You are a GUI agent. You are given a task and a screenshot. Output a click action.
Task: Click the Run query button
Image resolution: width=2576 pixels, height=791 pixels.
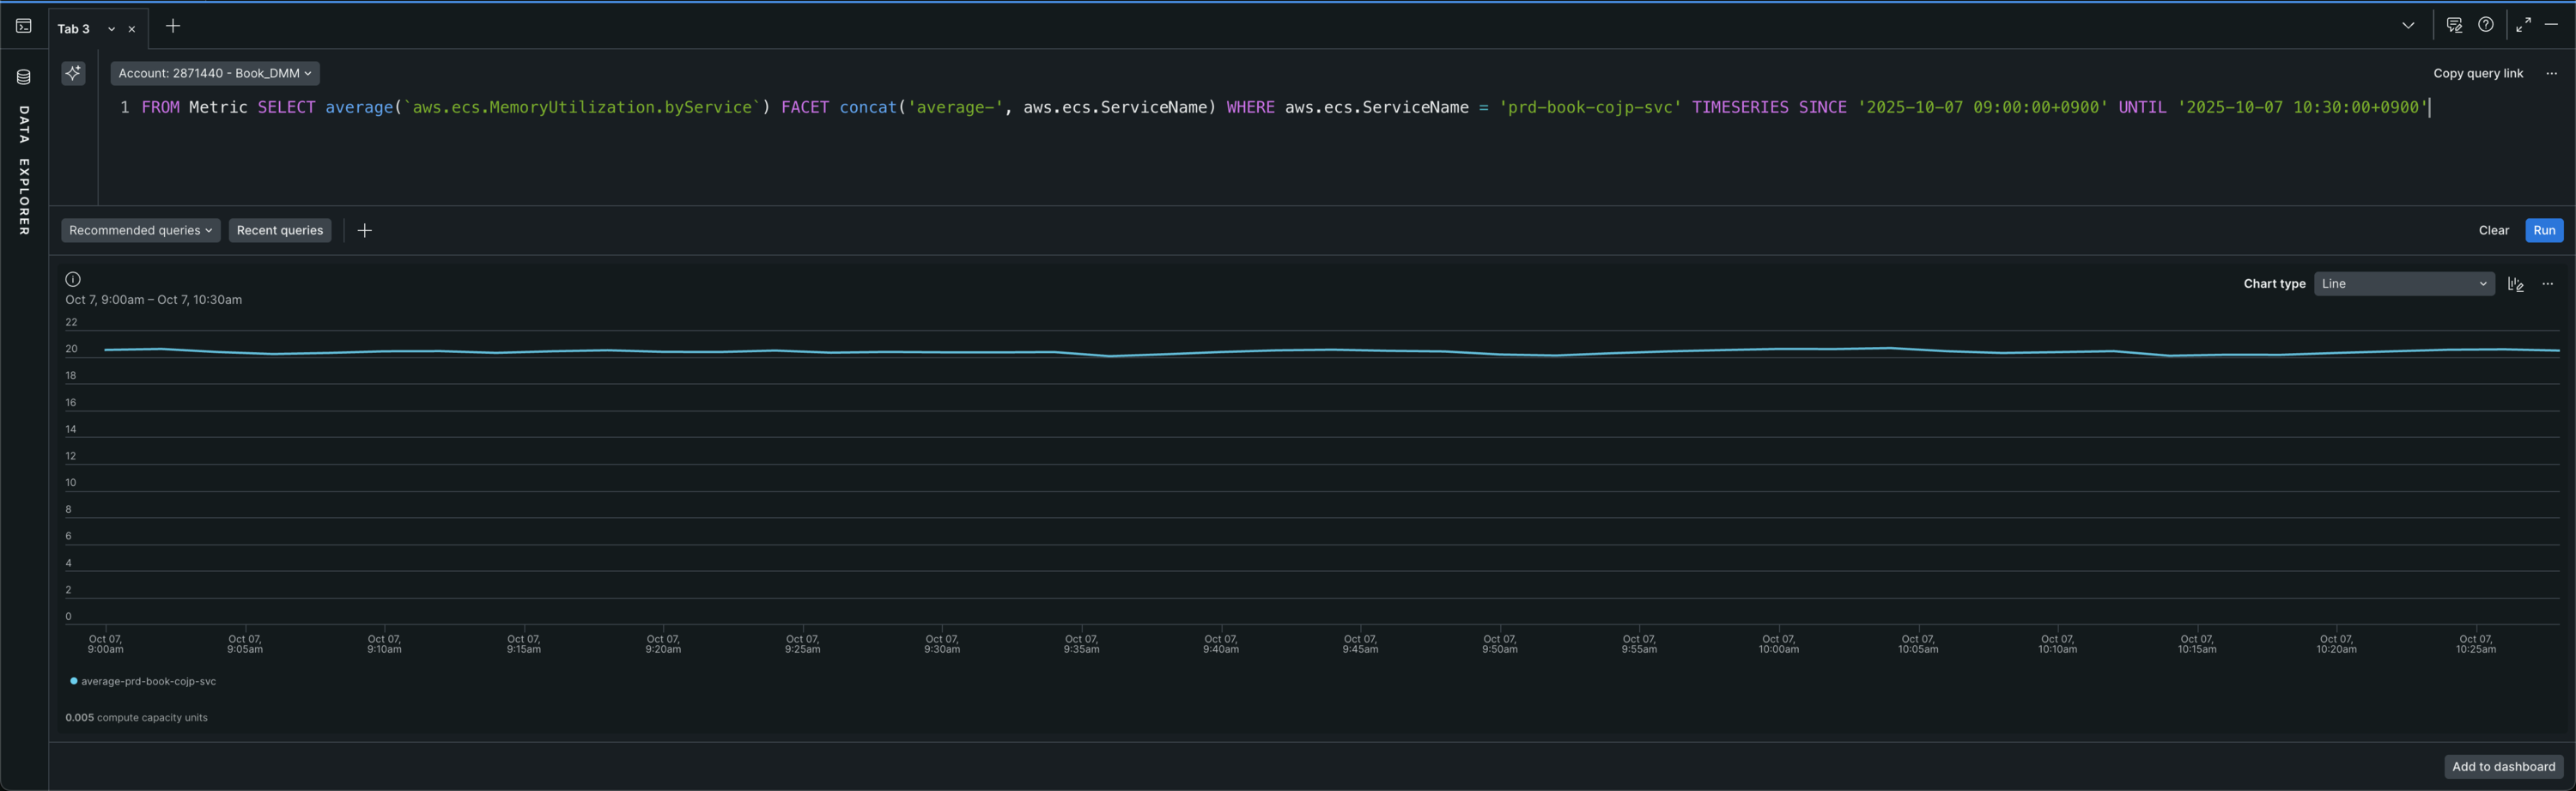pos(2544,231)
